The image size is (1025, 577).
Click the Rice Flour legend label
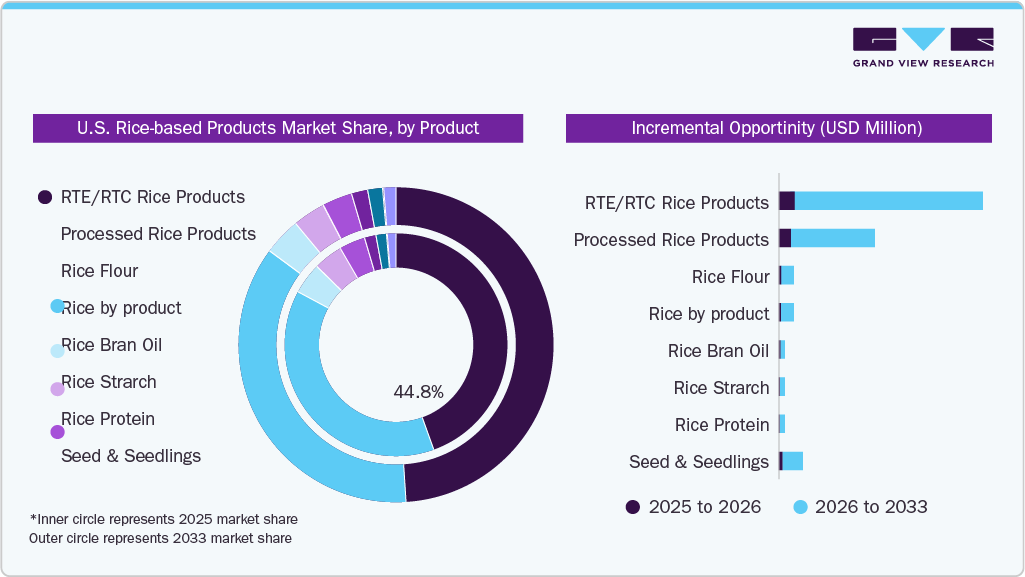(x=99, y=271)
